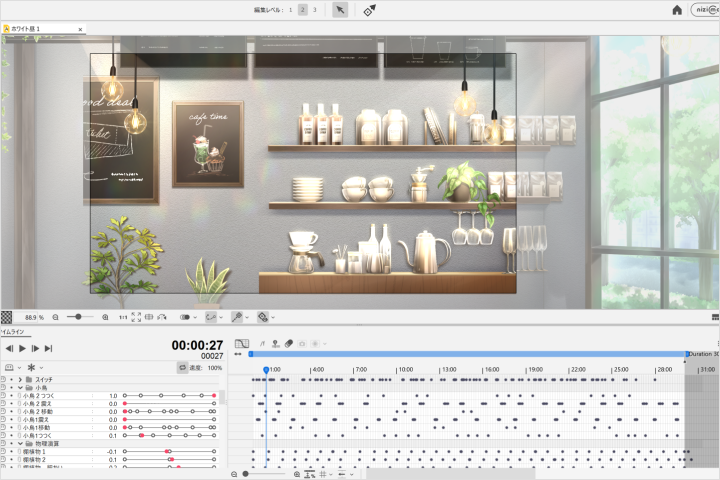The image size is (720, 480).
Task: Click the flip view icon under canvas
Action: click(162, 317)
